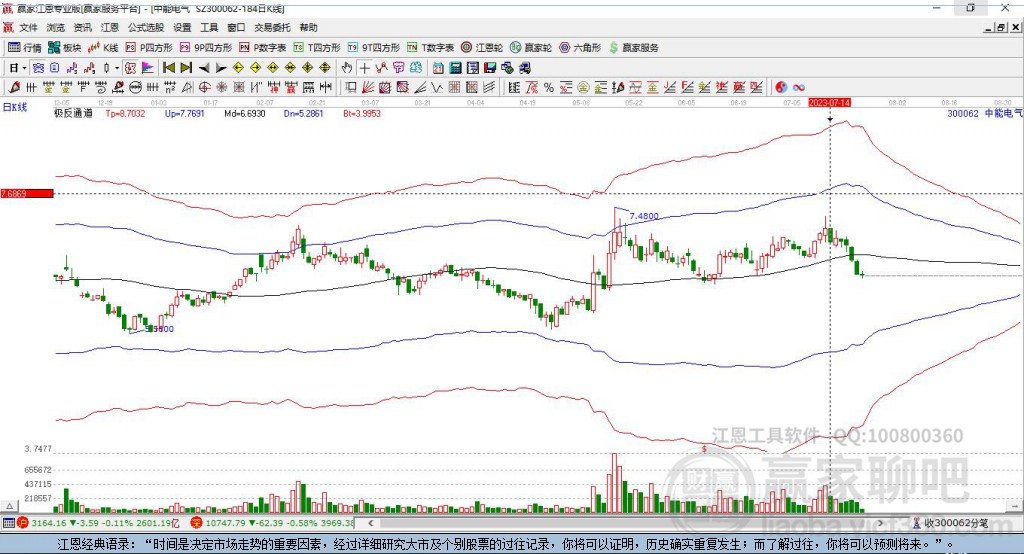Open the 9P四方形 tool
1024x554 pixels.
point(206,48)
